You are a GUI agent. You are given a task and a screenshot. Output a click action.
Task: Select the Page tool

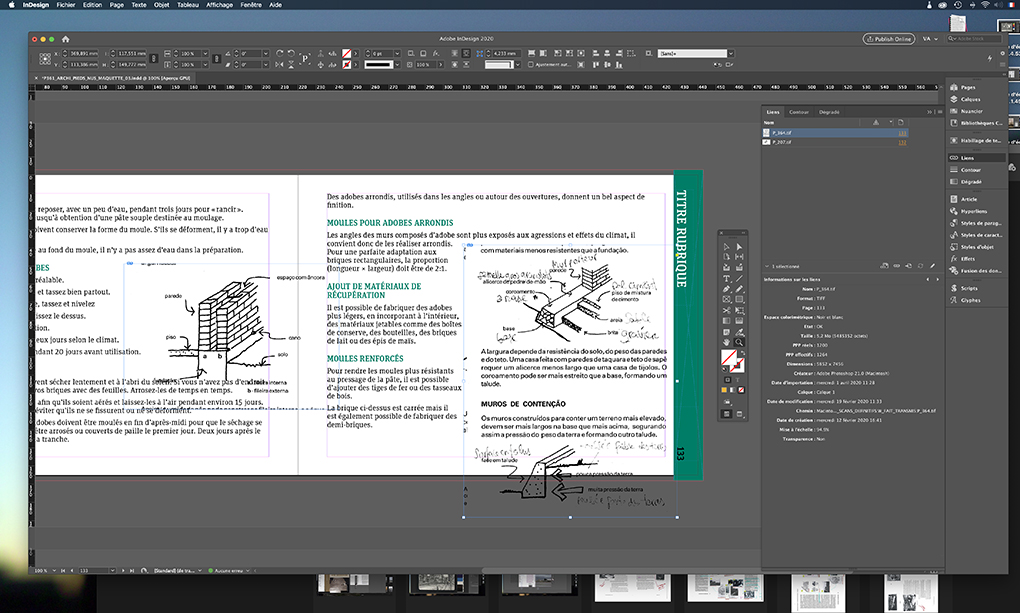[x=726, y=257]
